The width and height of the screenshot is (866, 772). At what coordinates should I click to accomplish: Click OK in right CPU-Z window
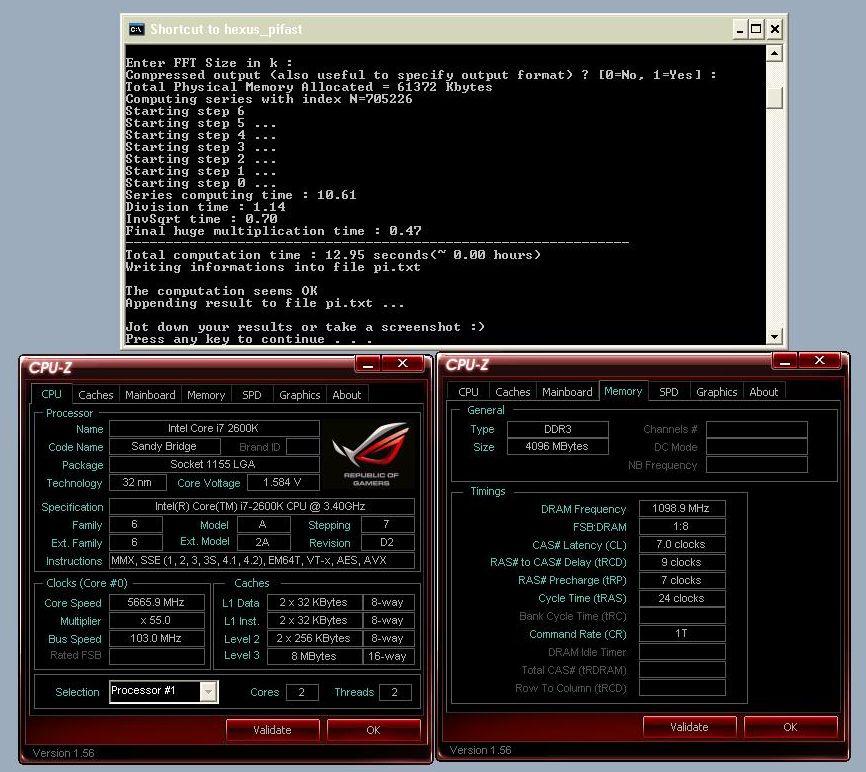(x=790, y=727)
